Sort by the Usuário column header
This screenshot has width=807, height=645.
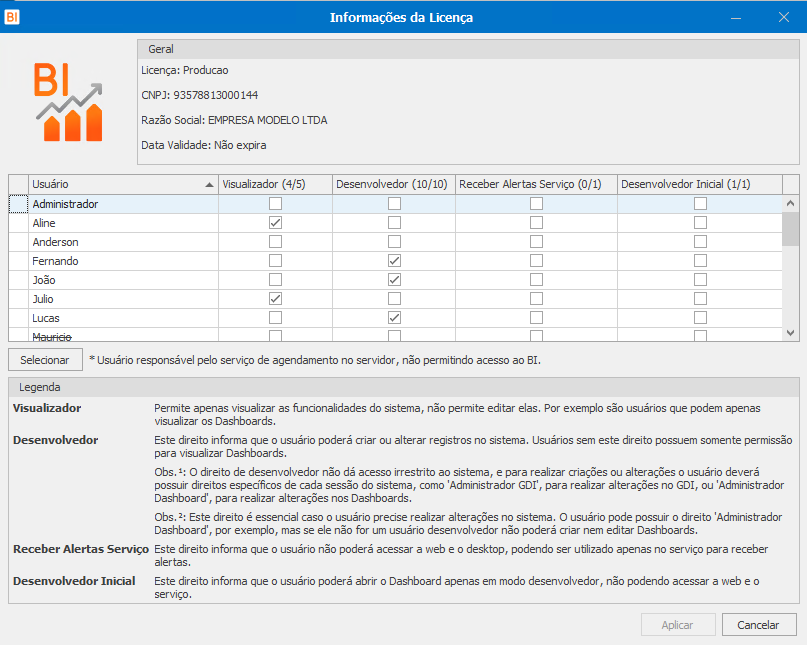(x=124, y=184)
